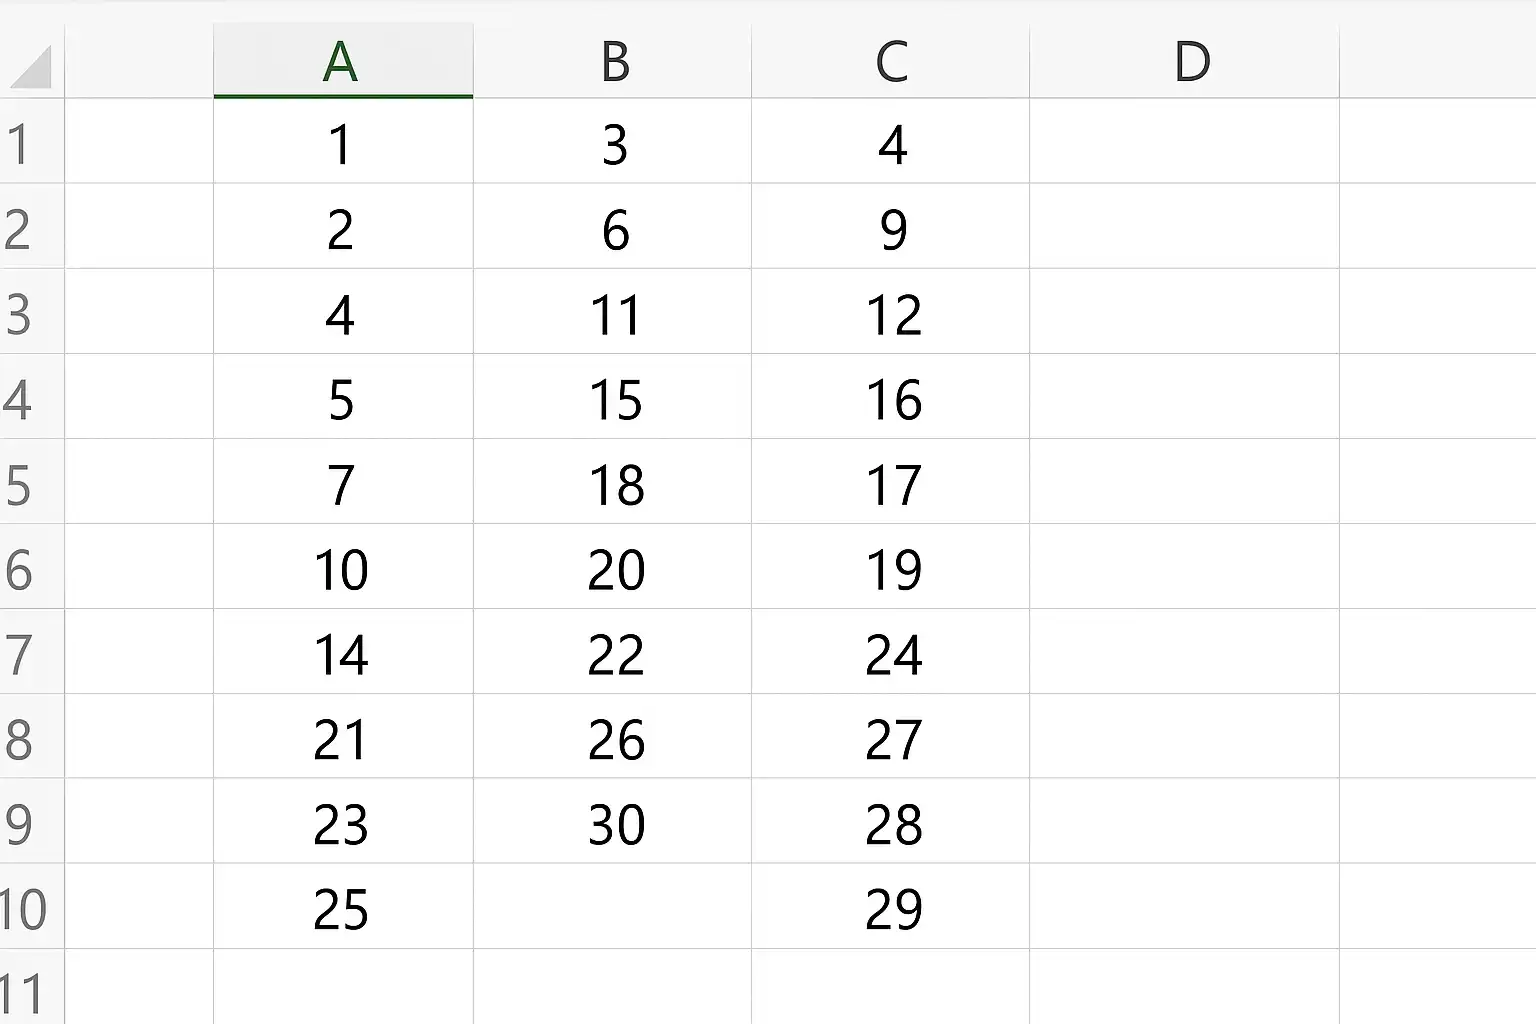Click cell B1 containing value 3
This screenshot has width=1536, height=1024.
[613, 143]
